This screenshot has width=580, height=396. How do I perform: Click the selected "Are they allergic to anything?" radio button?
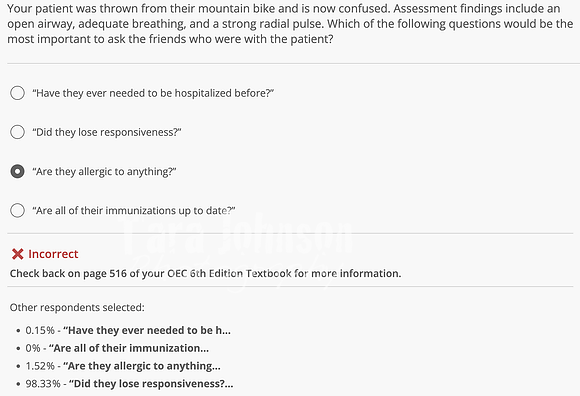(x=17, y=171)
